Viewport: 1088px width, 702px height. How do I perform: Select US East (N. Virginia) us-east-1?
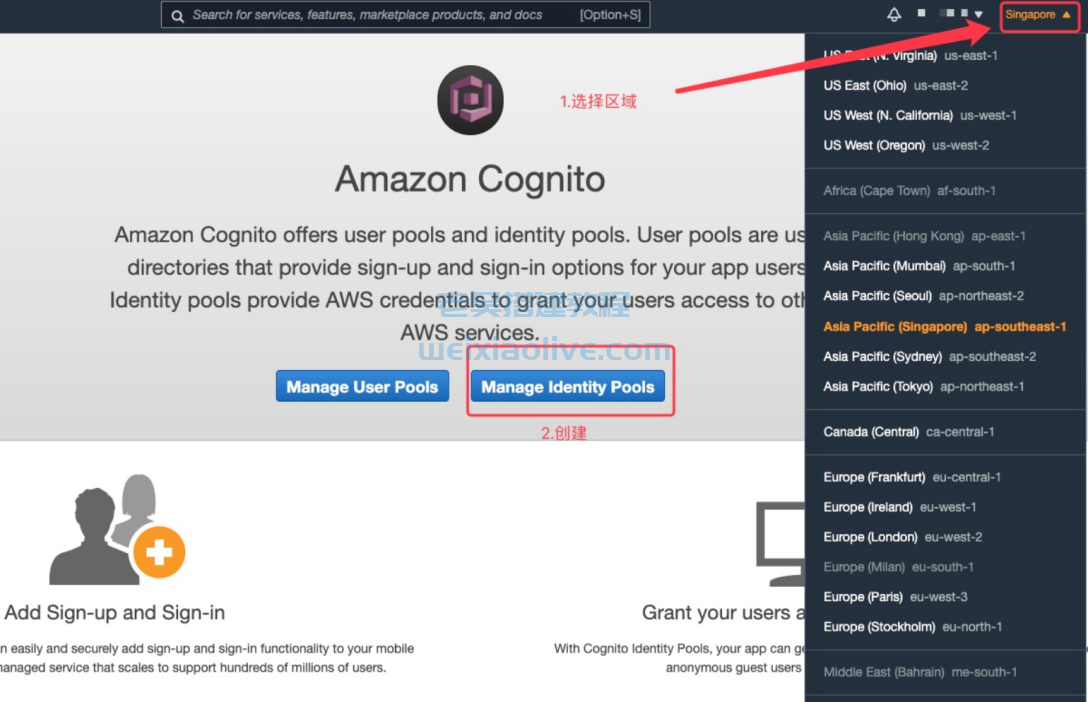pyautogui.click(x=910, y=55)
